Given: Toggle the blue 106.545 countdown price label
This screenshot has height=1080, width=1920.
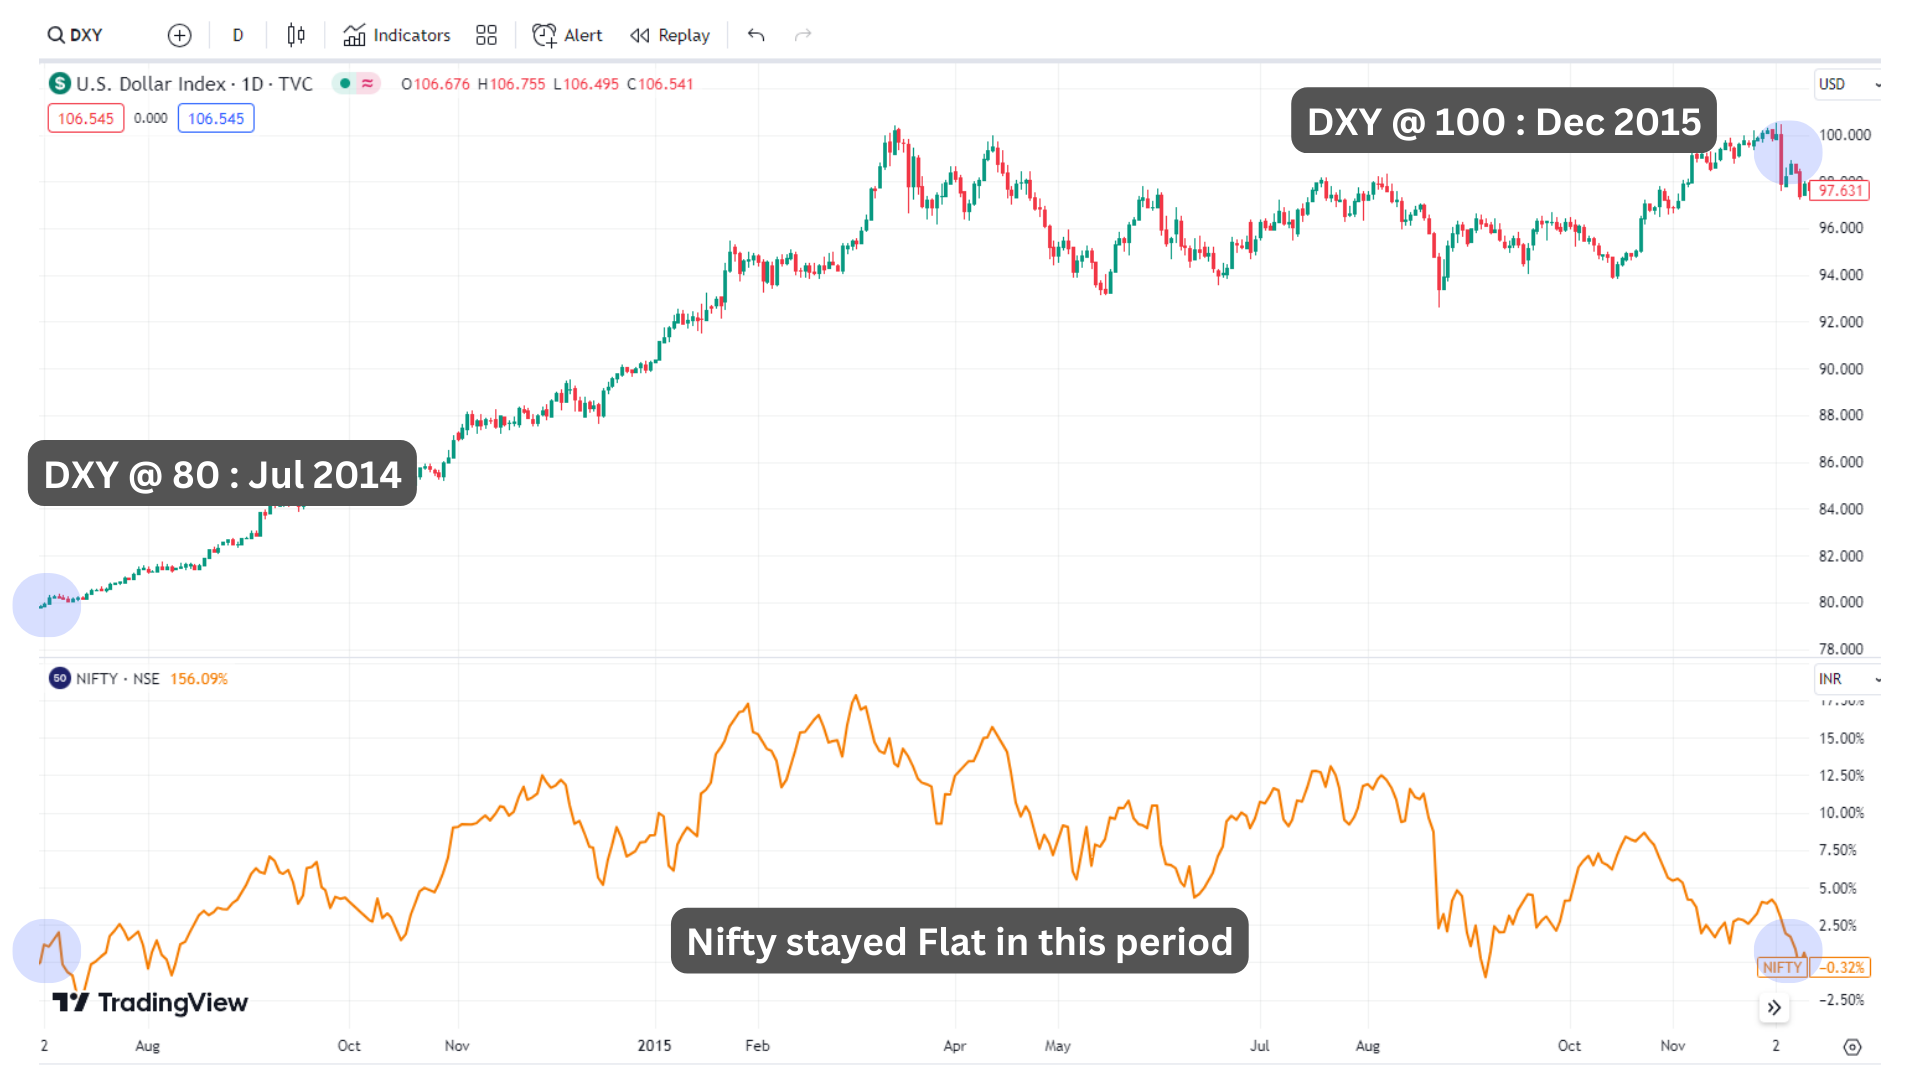Looking at the screenshot, I should 216,118.
